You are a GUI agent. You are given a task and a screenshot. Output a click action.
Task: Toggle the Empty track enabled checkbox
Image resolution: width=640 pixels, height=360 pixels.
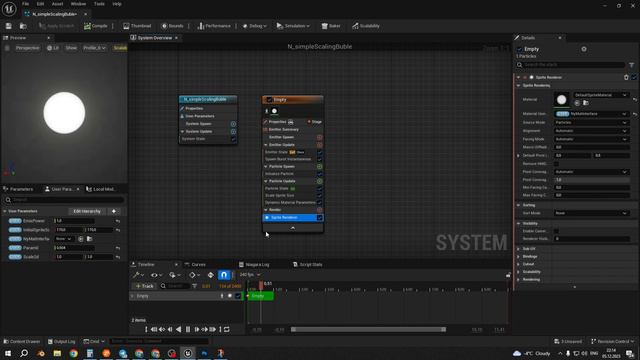238,296
